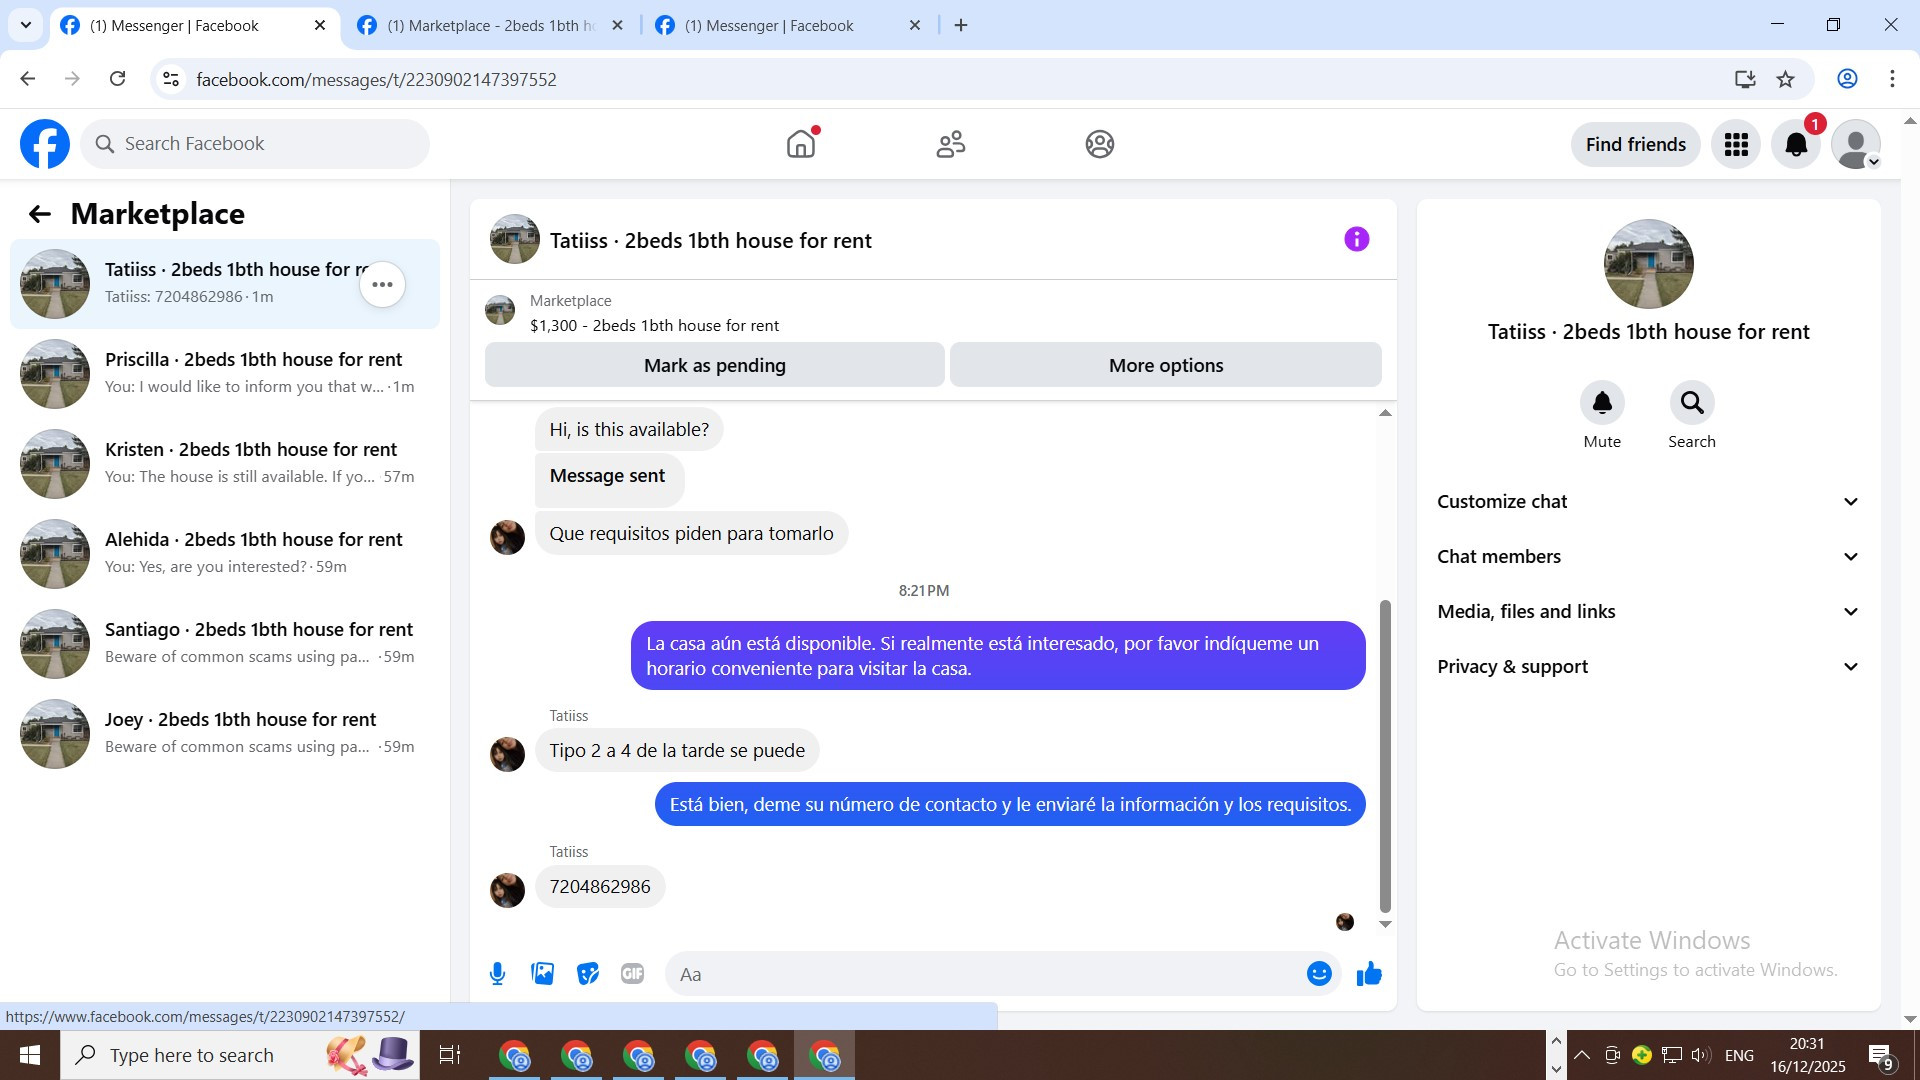1920x1080 pixels.
Task: Open the Friends icon in the top navigation
Action: 950,144
